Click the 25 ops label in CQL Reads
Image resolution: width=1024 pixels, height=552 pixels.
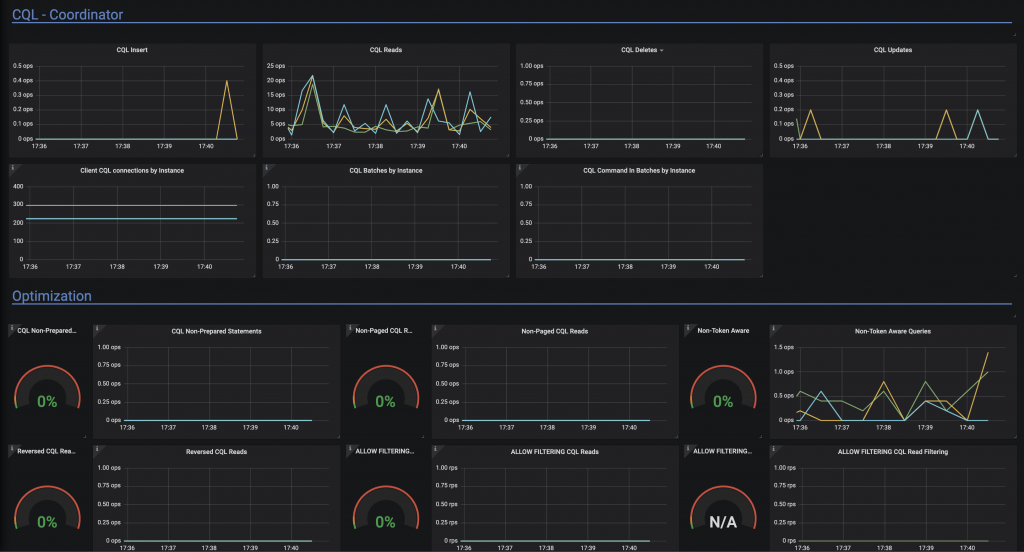pos(276,66)
